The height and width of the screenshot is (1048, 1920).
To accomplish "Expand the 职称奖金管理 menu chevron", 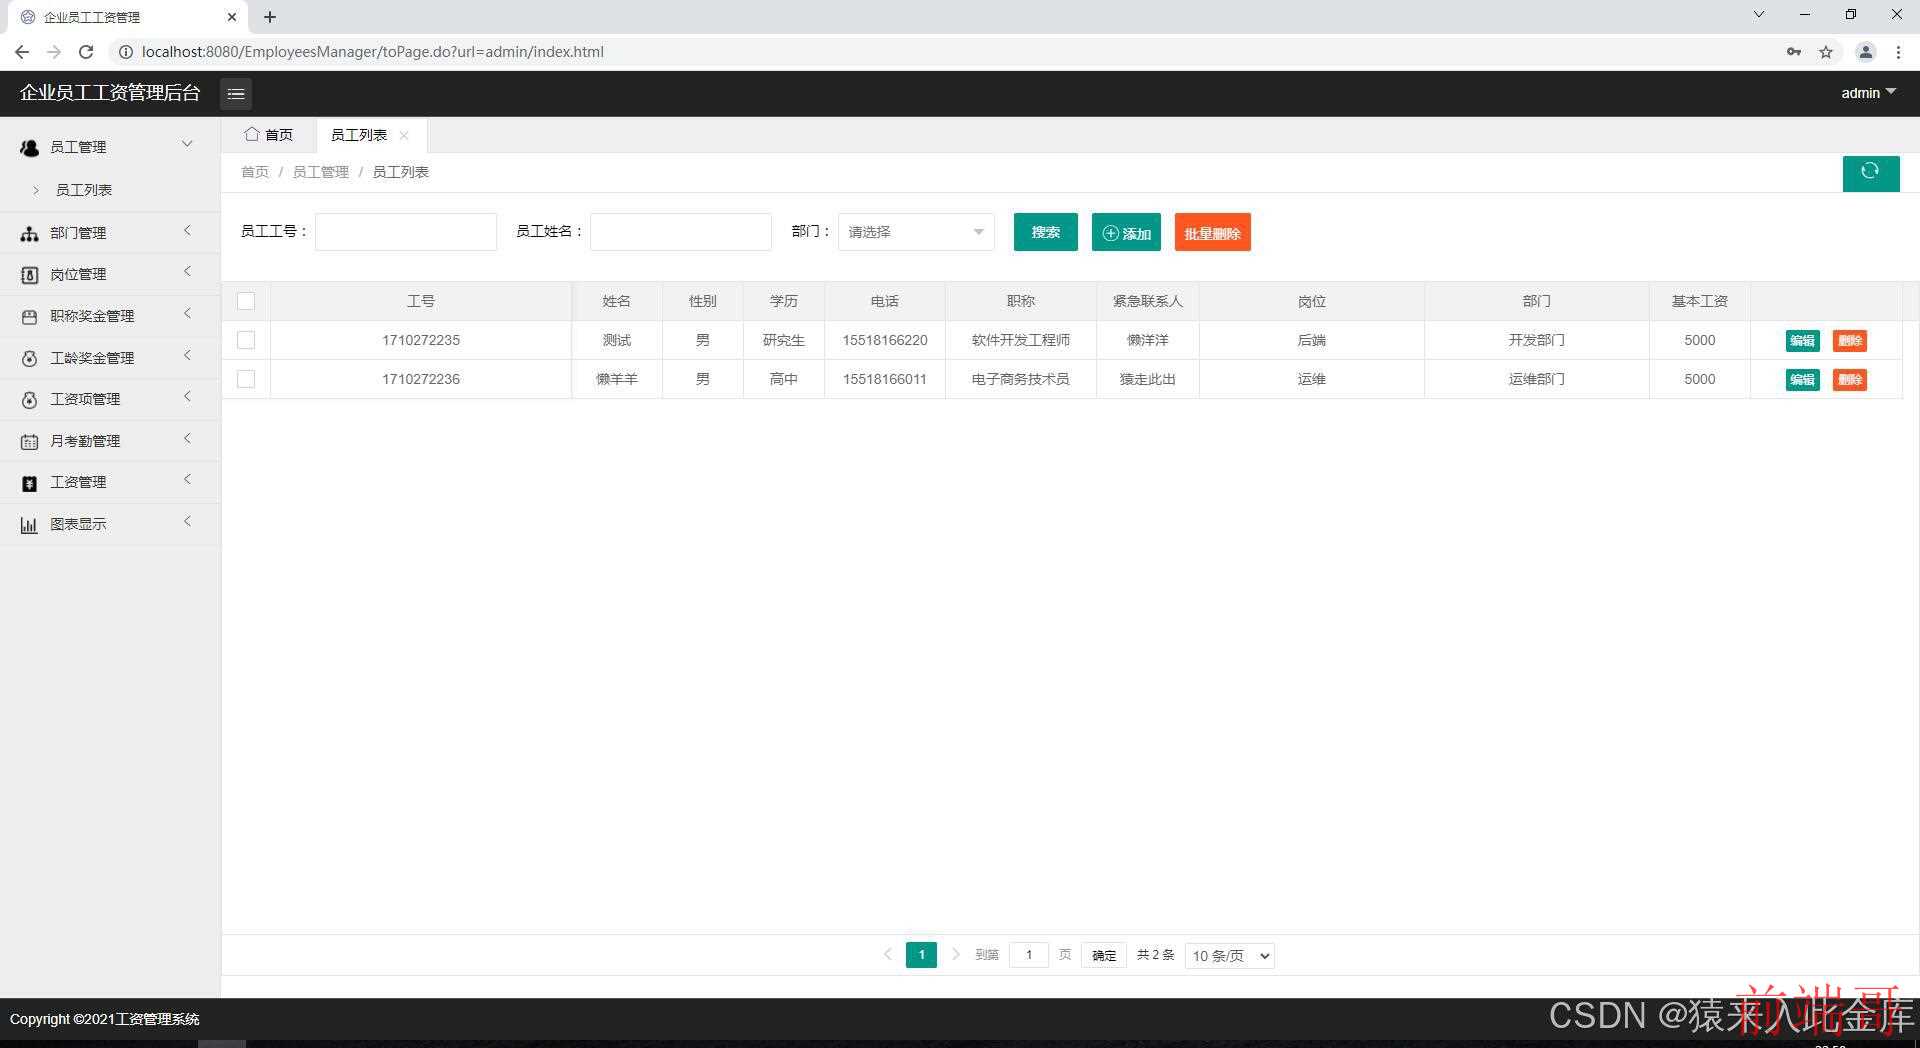I will 187,314.
